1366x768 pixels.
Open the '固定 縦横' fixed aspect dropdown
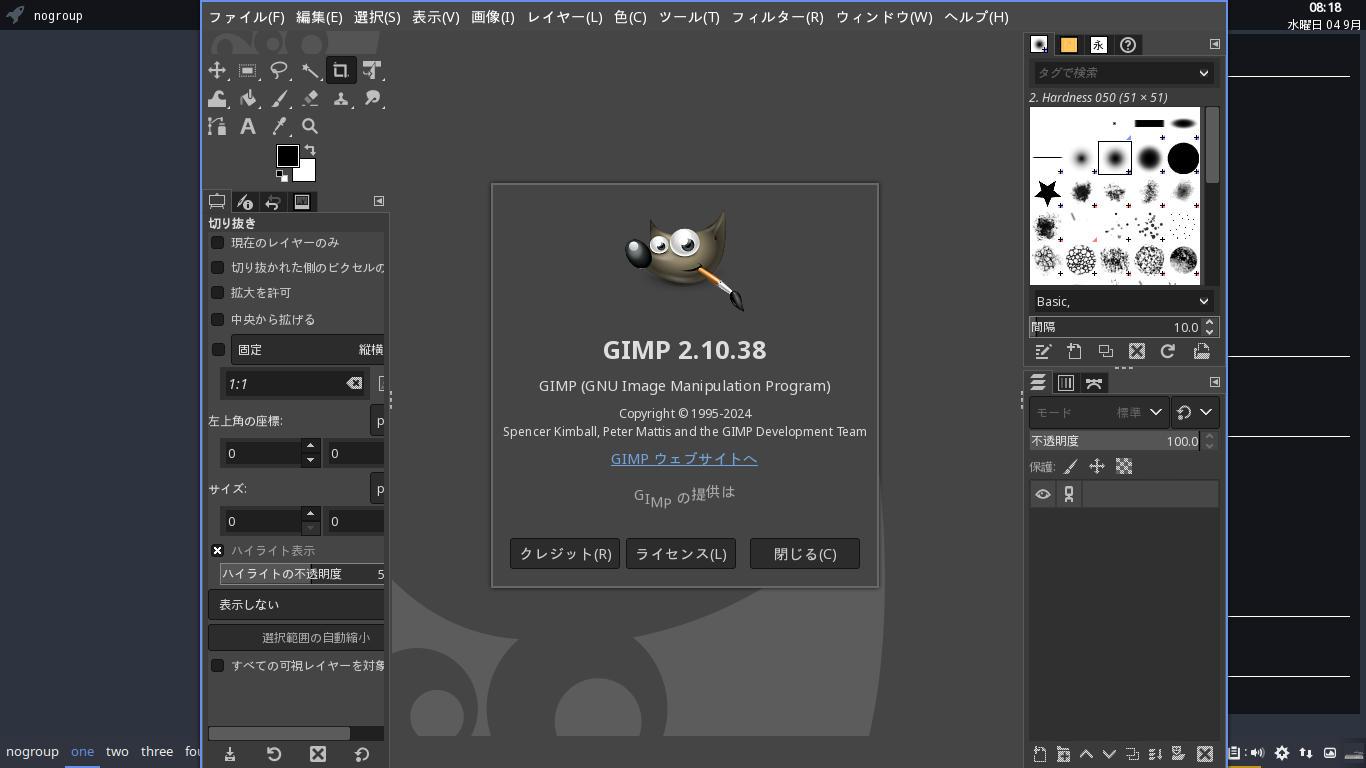(308, 350)
